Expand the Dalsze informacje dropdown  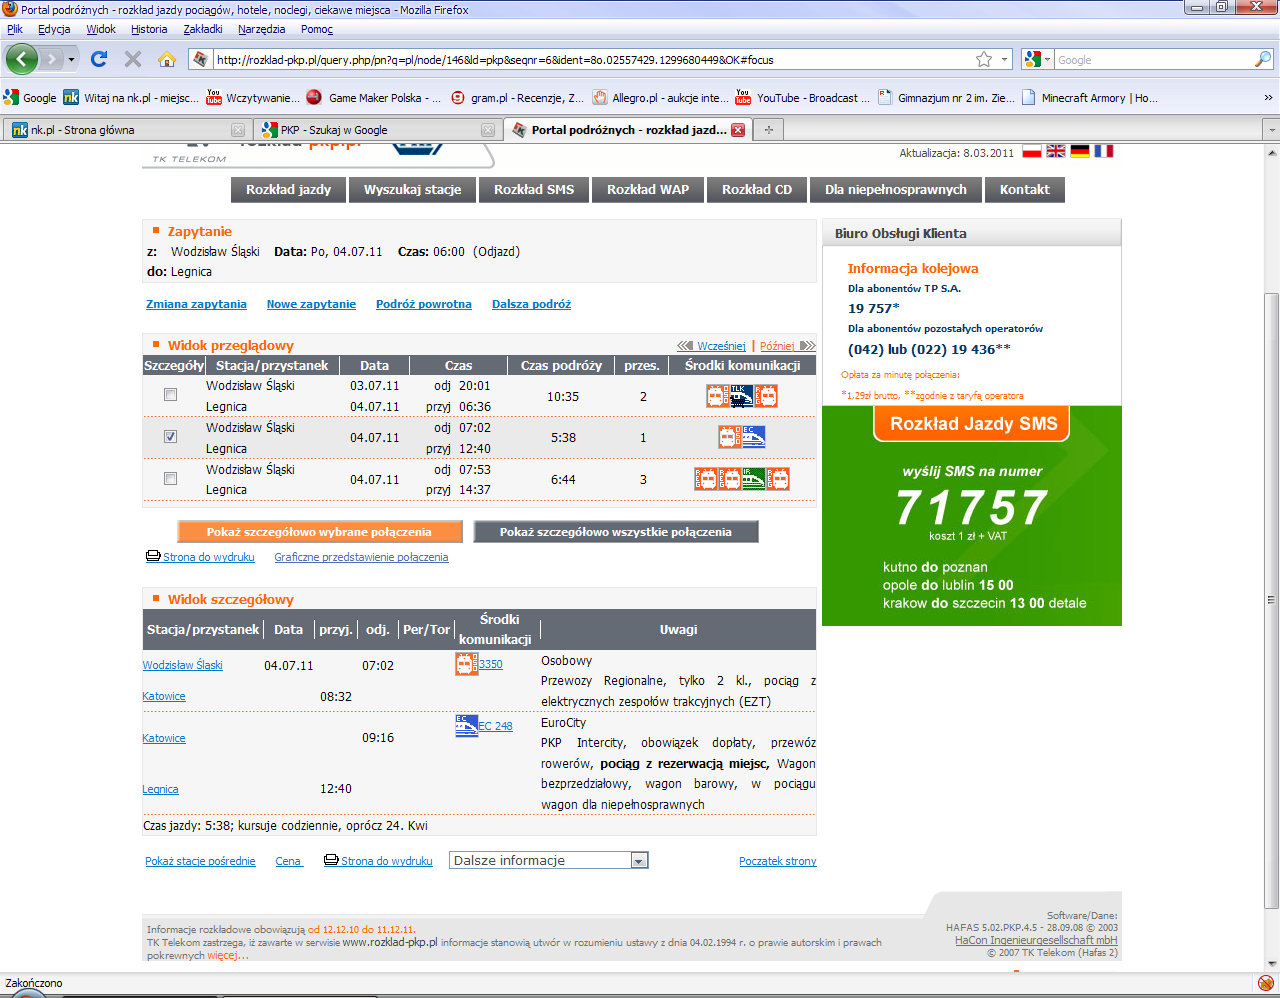pos(639,861)
